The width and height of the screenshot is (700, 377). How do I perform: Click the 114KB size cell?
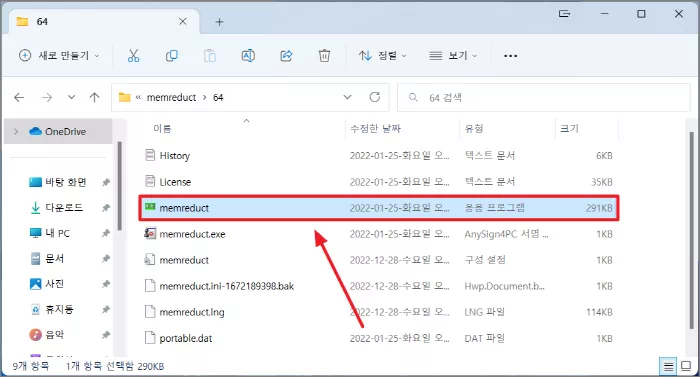(599, 312)
